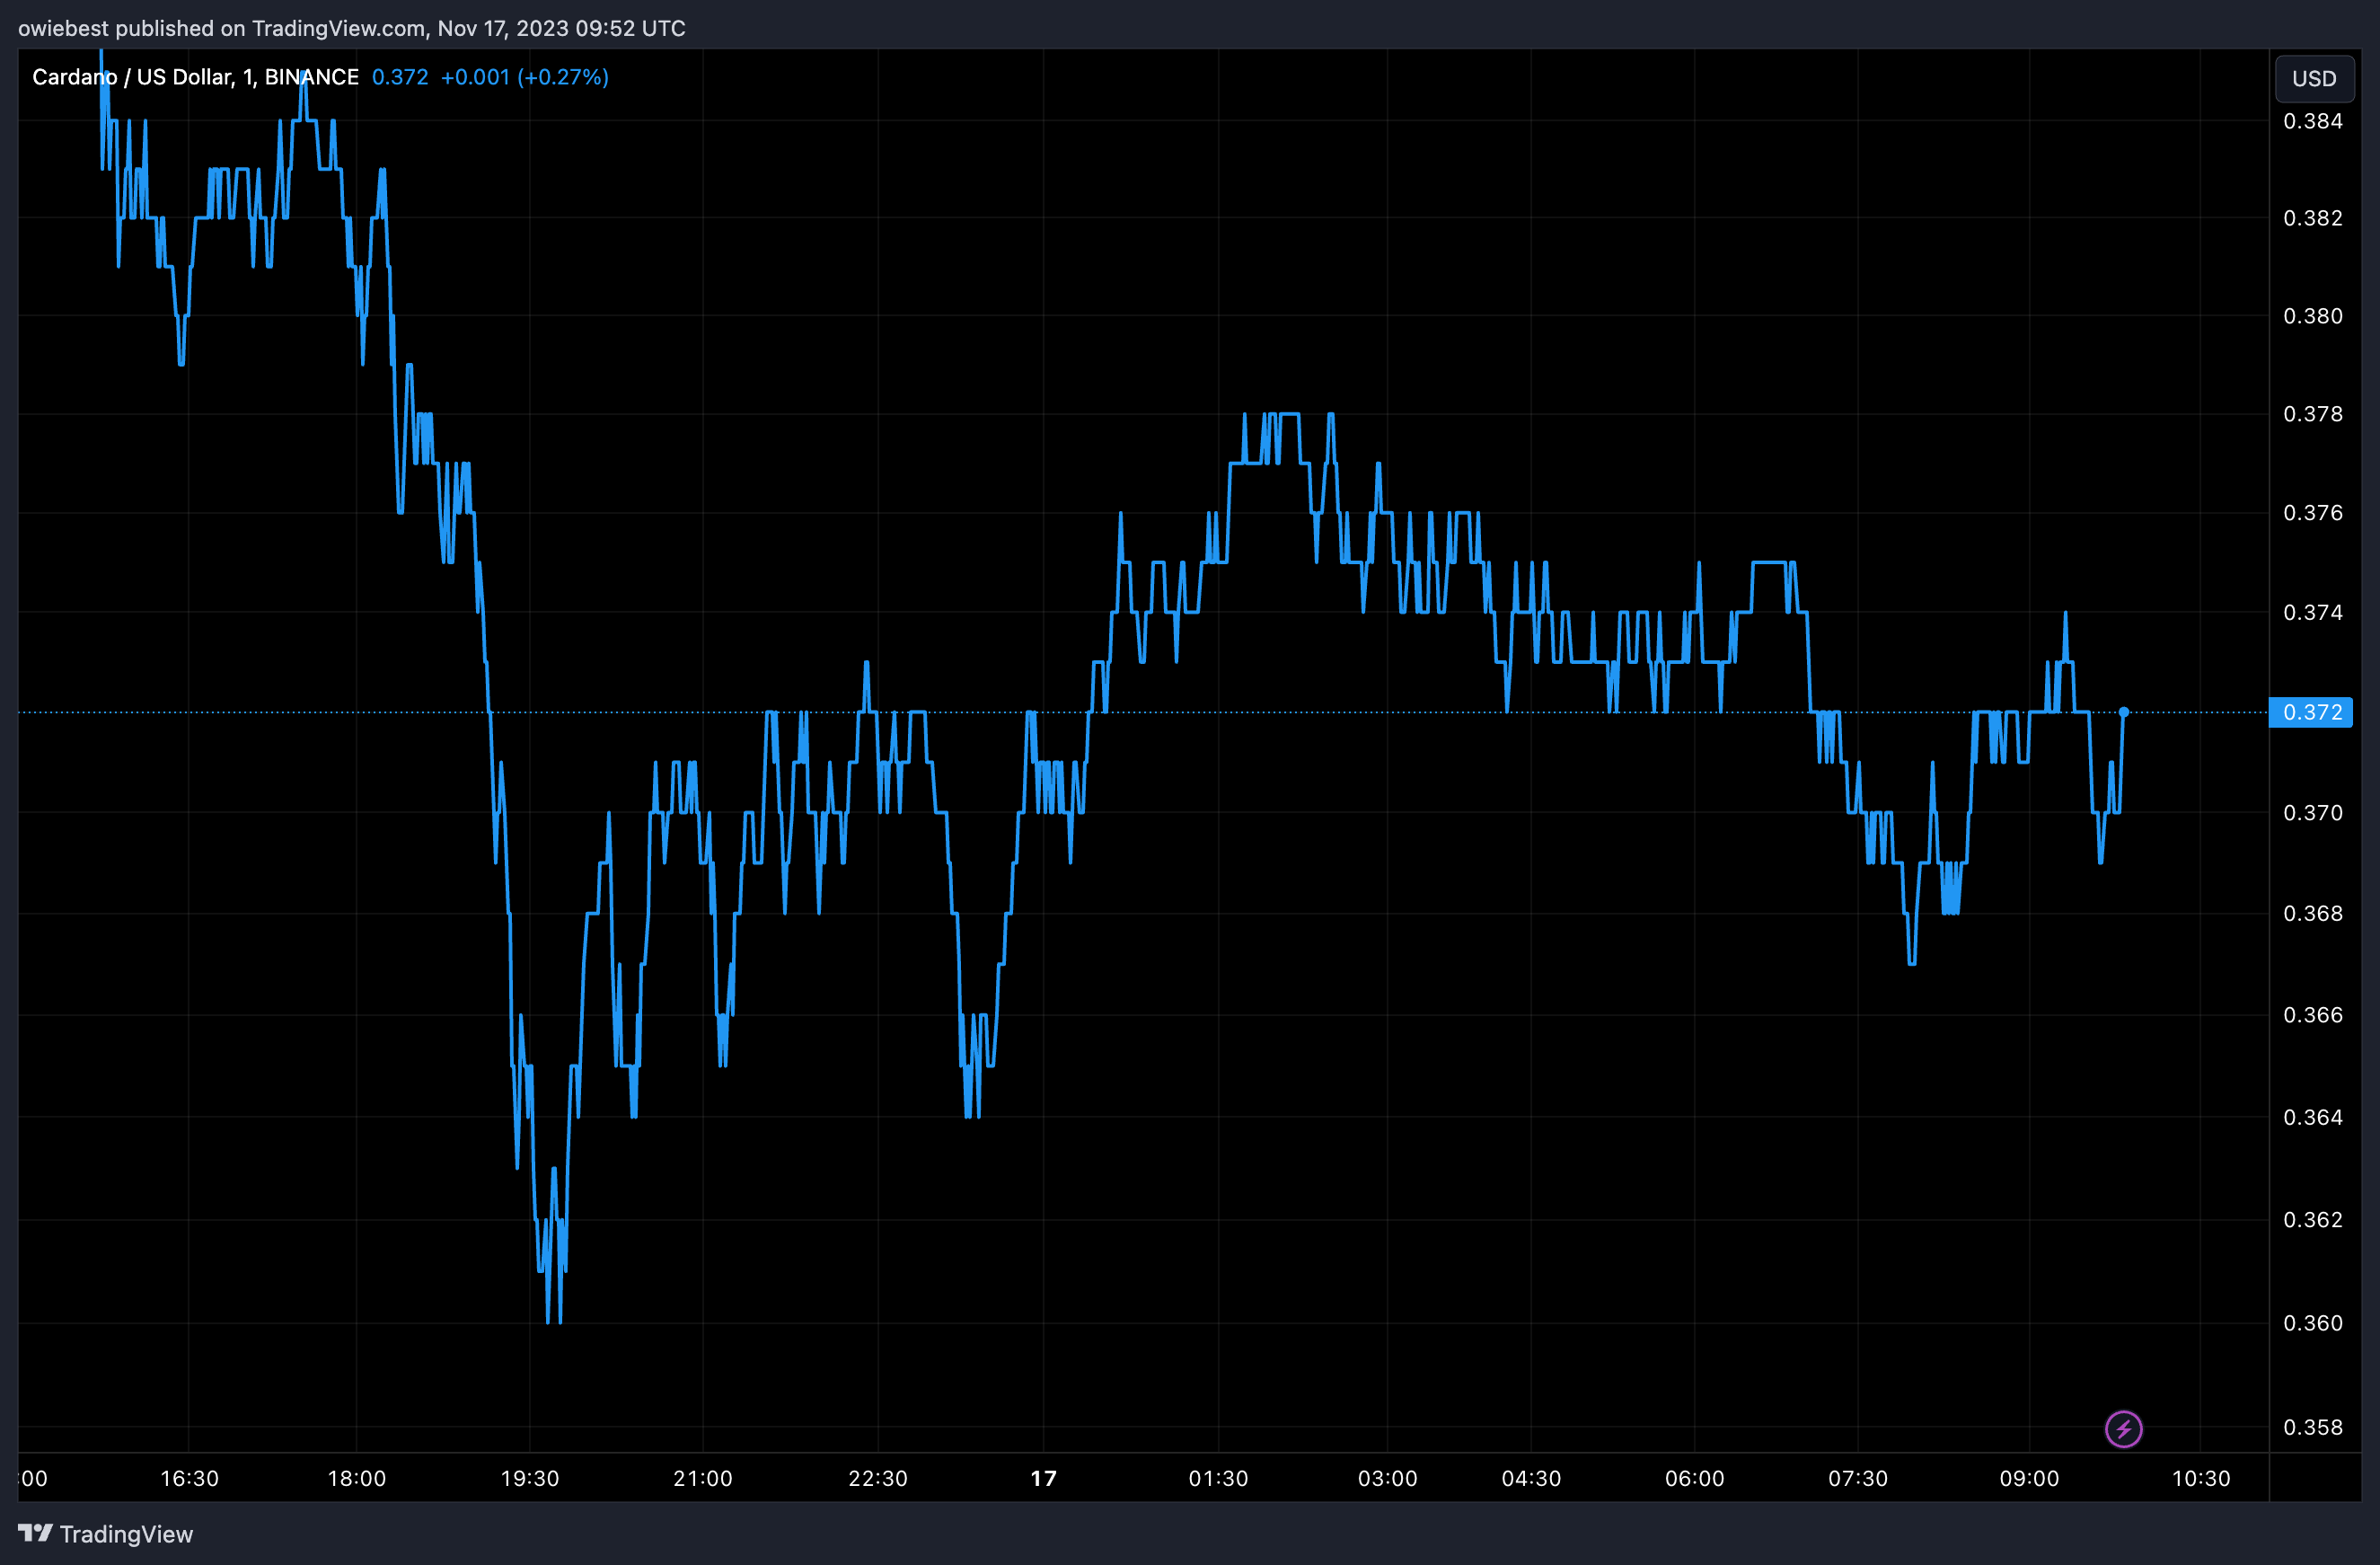Click the 0.360 price axis label
The image size is (2380, 1565).
pos(2313,1323)
